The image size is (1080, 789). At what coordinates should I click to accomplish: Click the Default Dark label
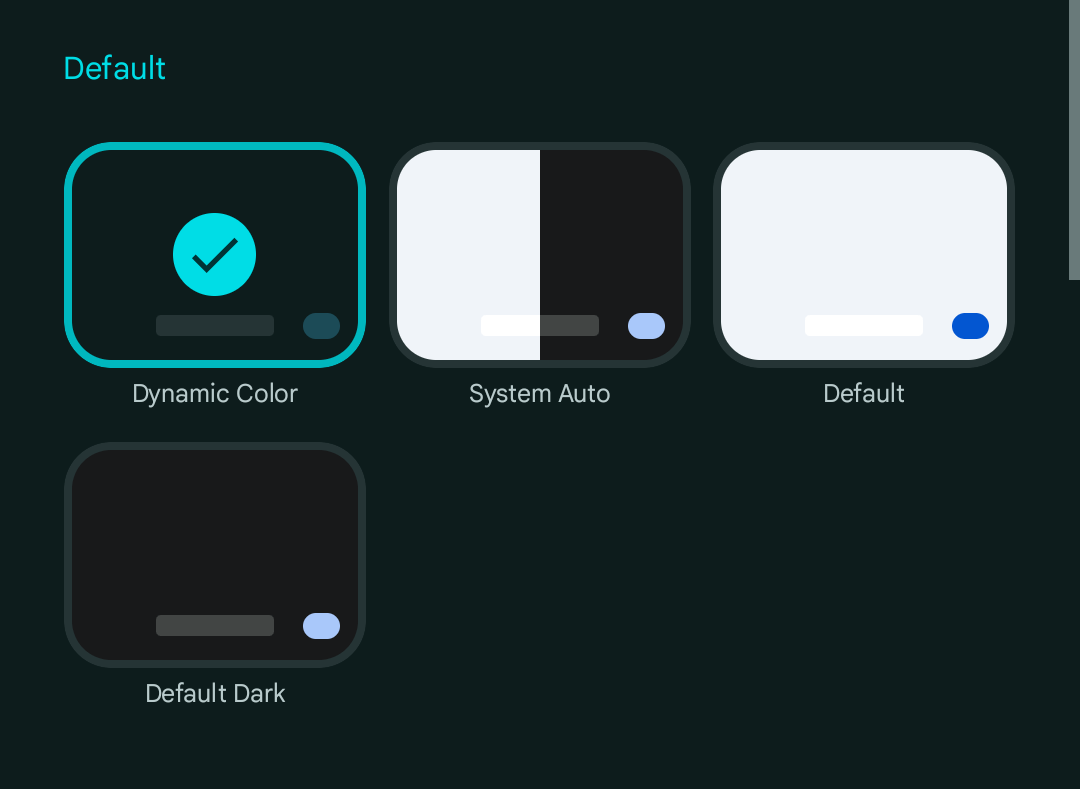click(215, 693)
